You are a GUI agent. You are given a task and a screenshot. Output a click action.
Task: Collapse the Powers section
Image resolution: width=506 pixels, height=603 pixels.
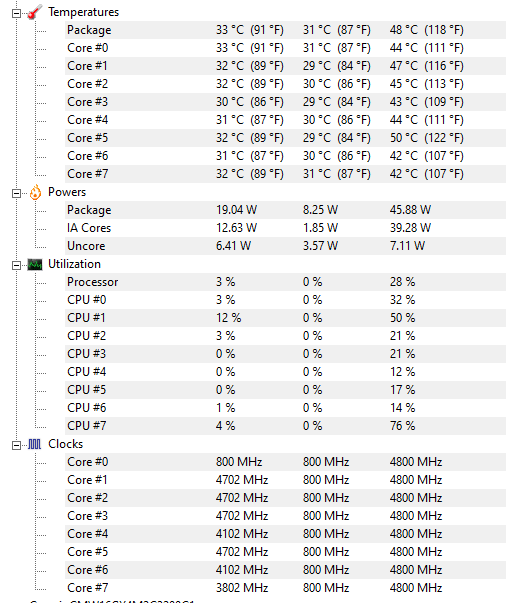[16, 193]
